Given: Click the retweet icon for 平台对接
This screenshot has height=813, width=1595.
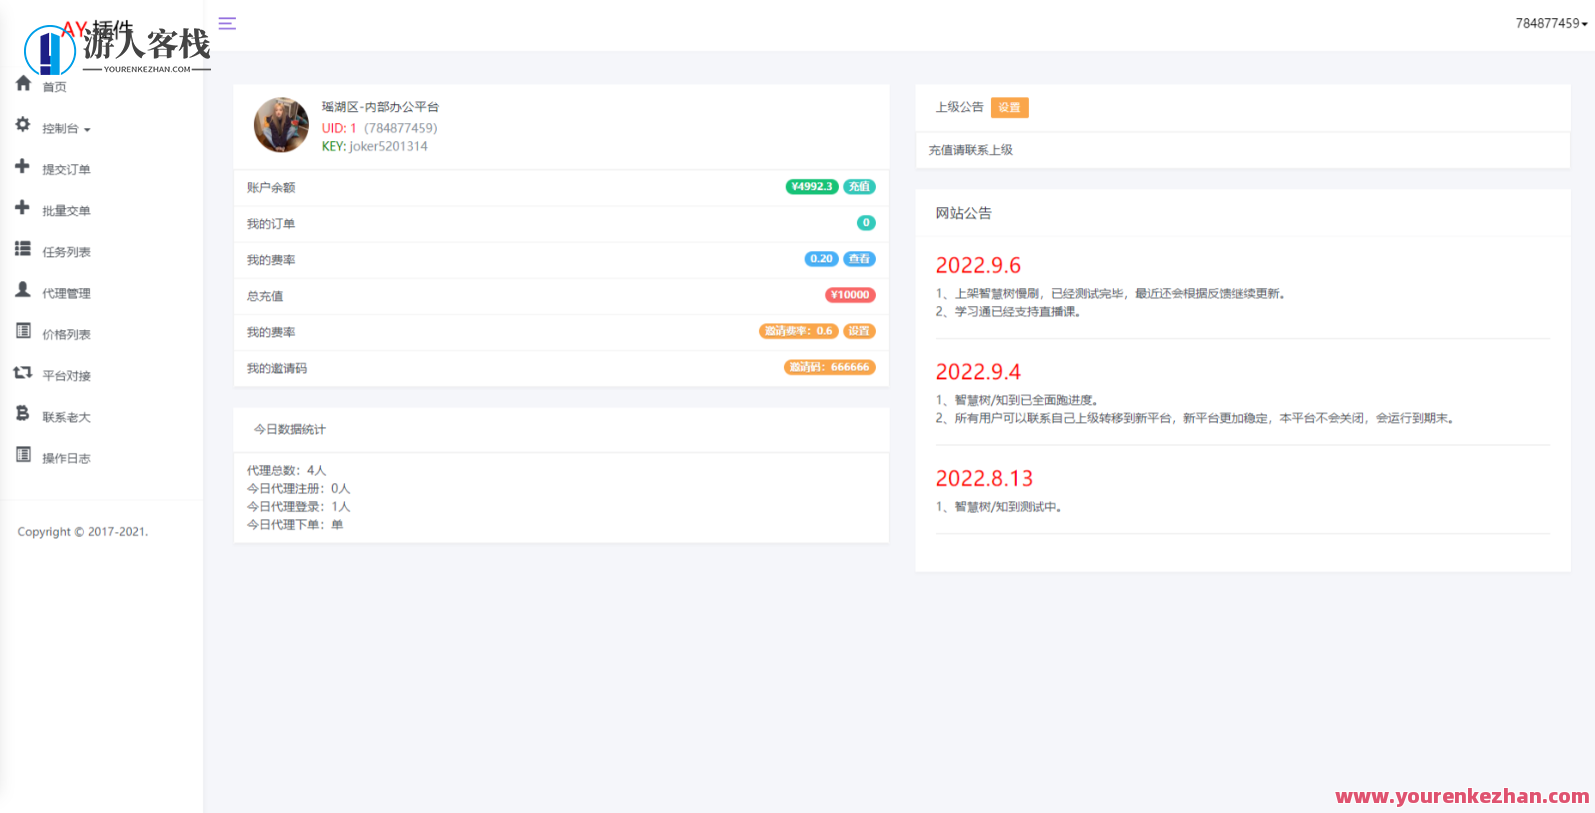Looking at the screenshot, I should [22, 373].
